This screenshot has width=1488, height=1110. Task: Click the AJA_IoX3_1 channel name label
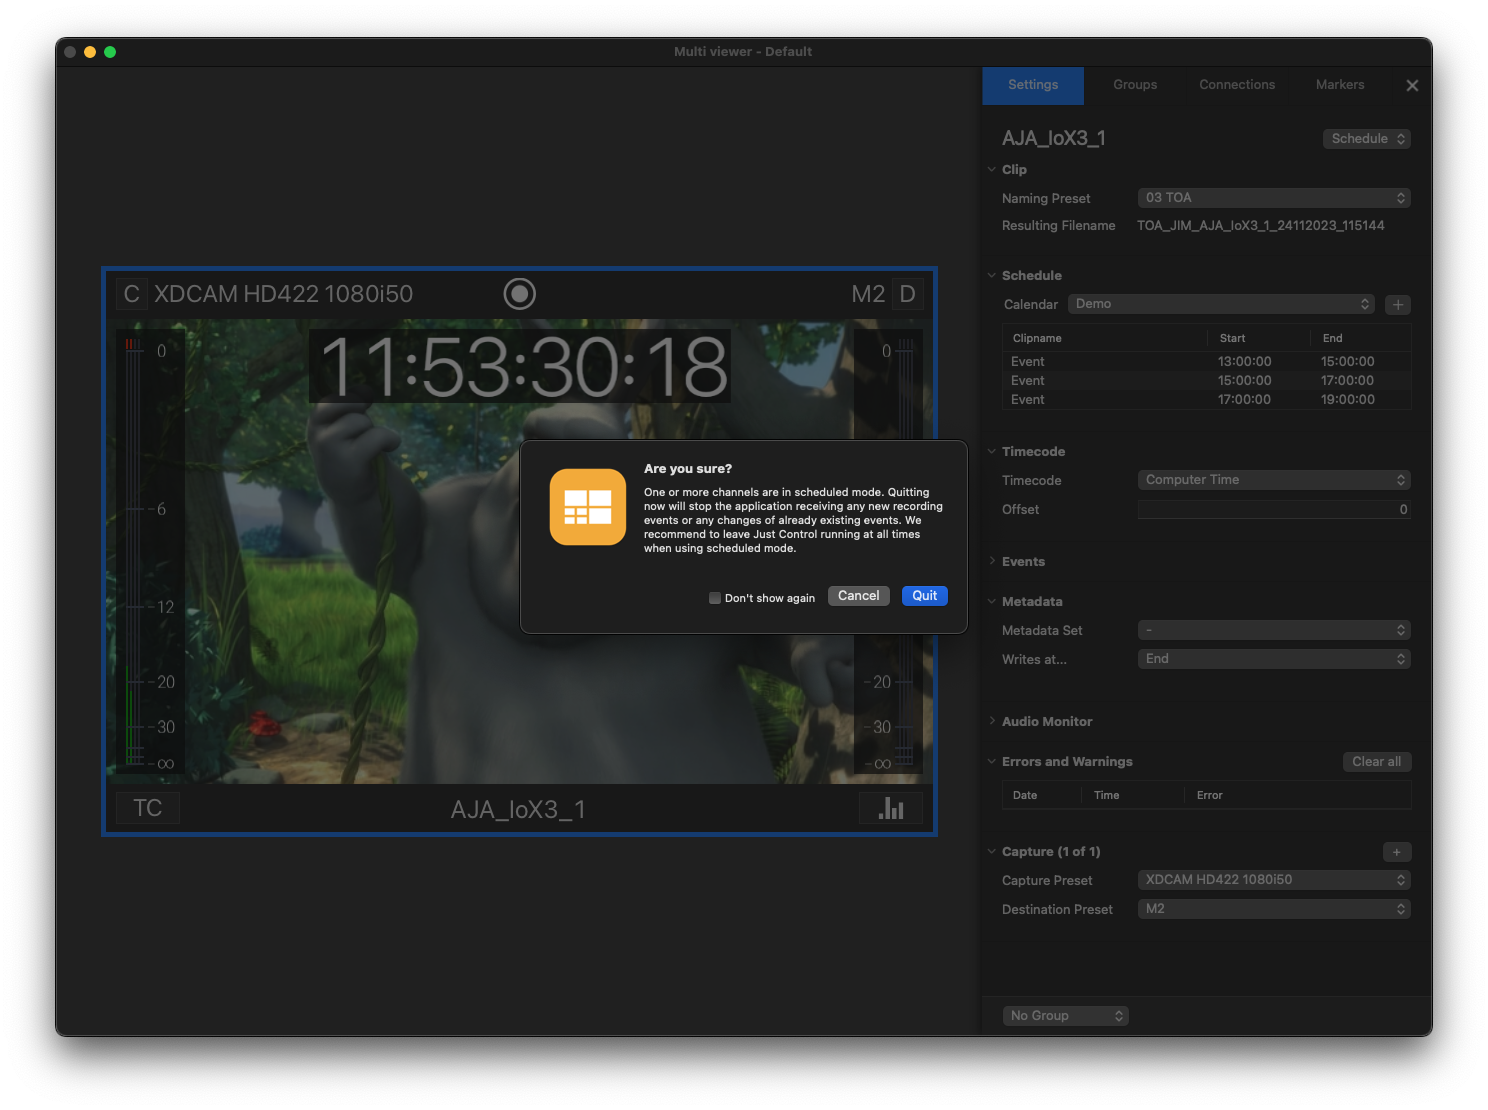518,809
